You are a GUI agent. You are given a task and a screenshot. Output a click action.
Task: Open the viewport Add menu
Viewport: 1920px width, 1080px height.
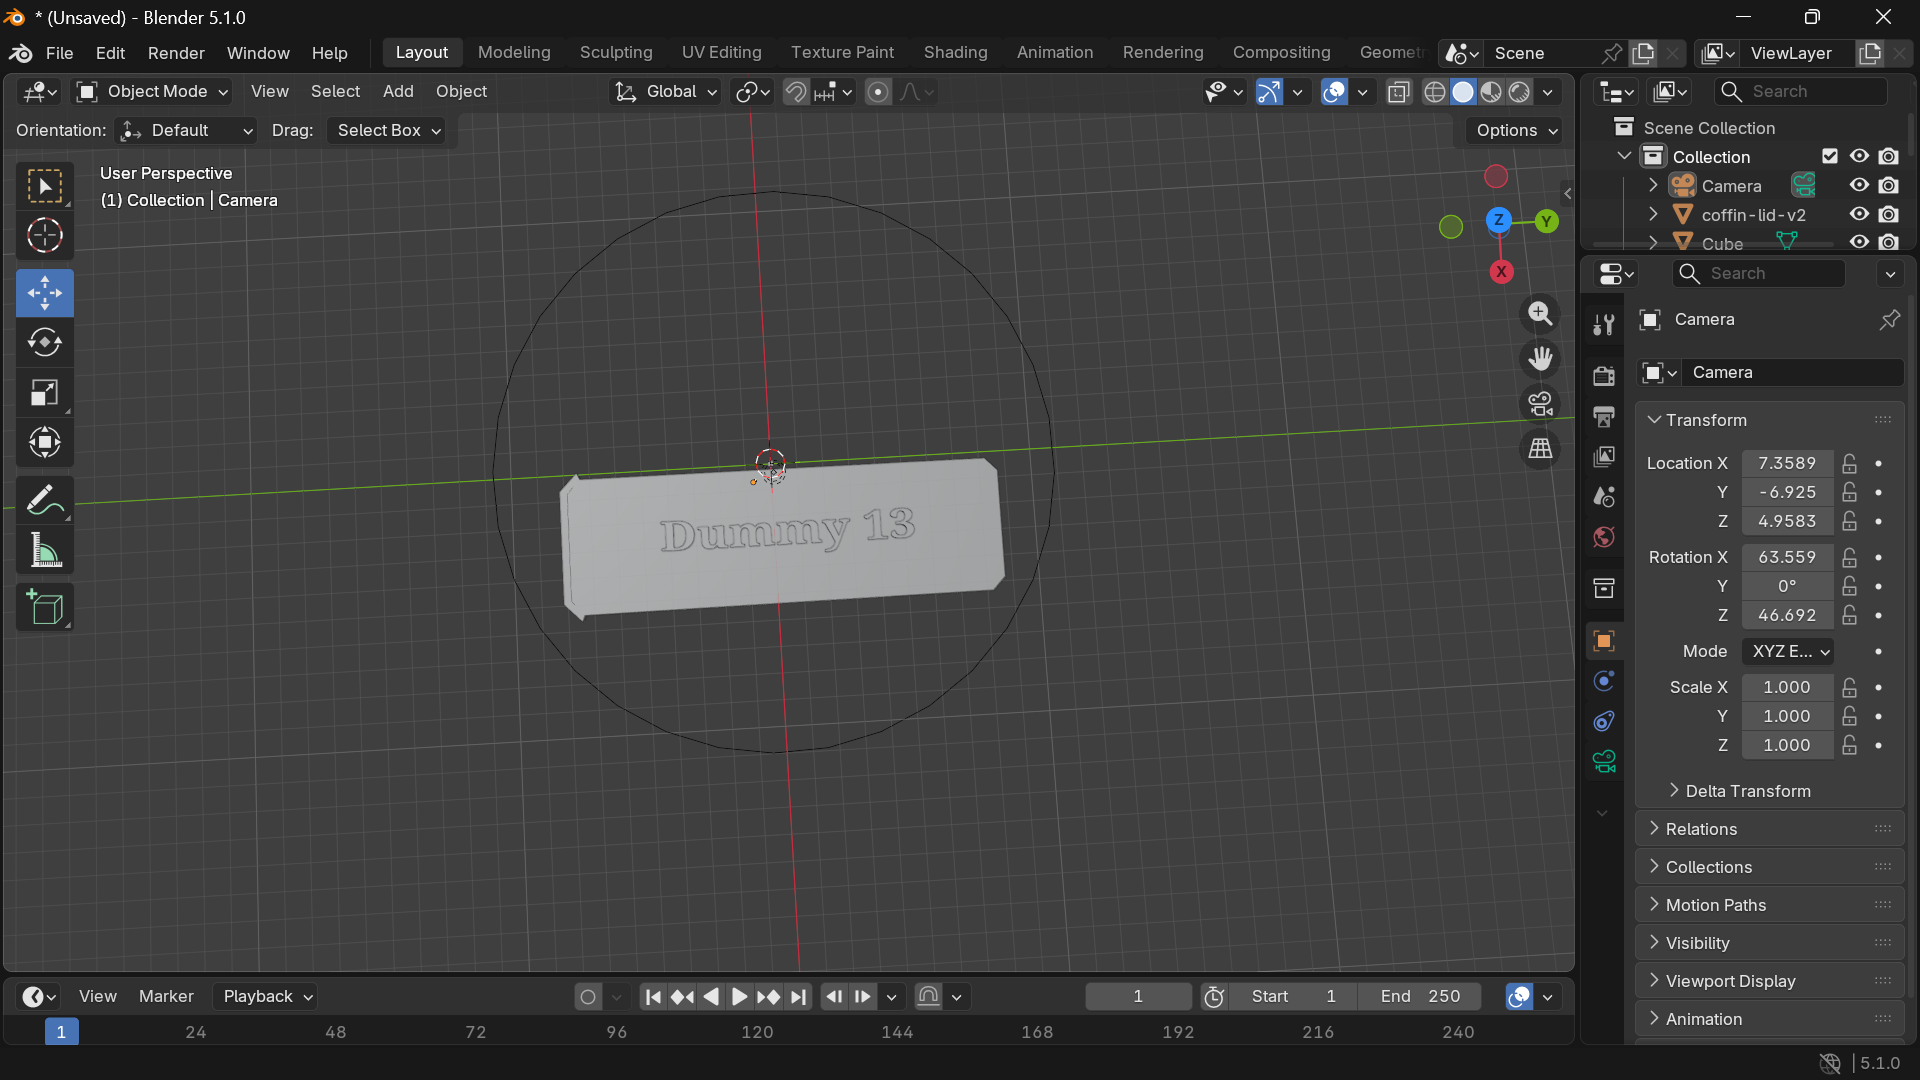click(398, 91)
